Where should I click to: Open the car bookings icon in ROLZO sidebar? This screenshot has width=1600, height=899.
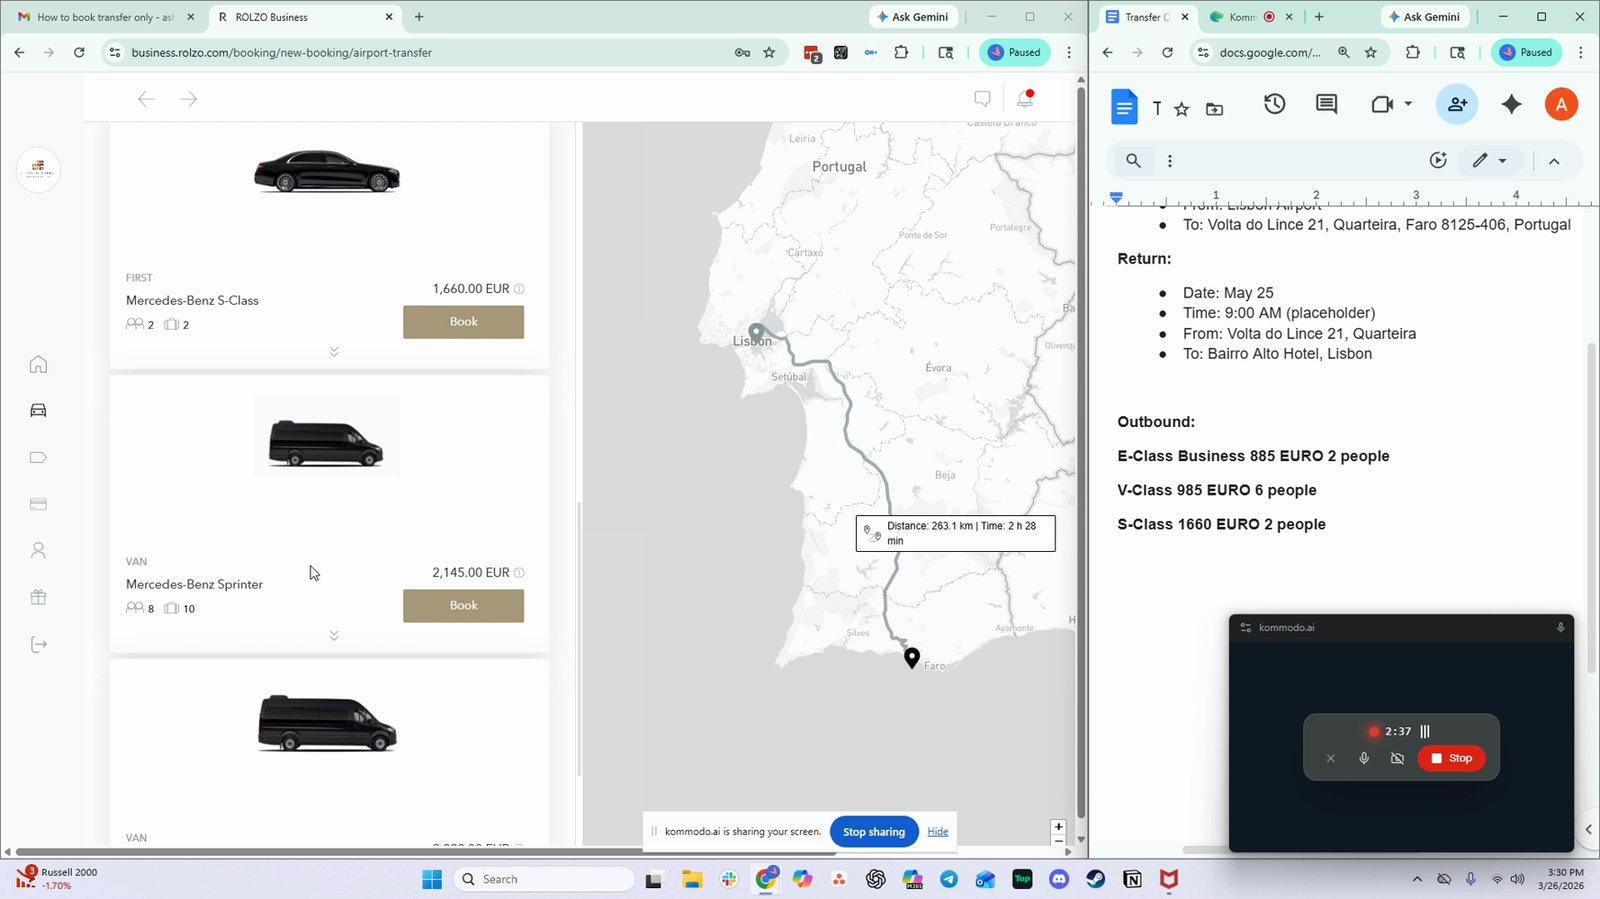coord(38,410)
